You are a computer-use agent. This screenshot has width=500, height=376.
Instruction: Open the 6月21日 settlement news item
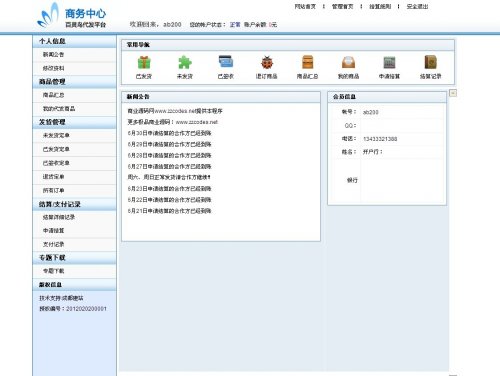(169, 211)
